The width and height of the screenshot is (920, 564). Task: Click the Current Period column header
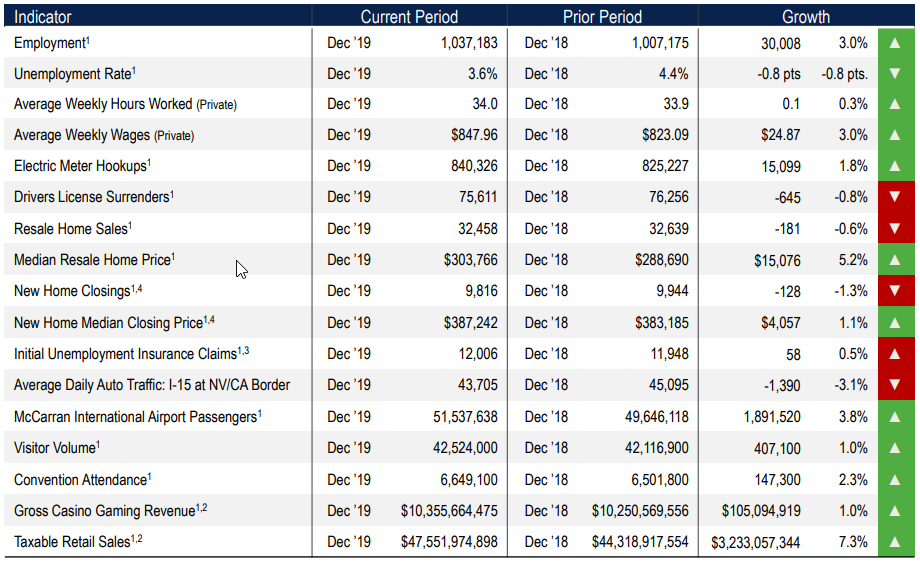click(x=409, y=17)
